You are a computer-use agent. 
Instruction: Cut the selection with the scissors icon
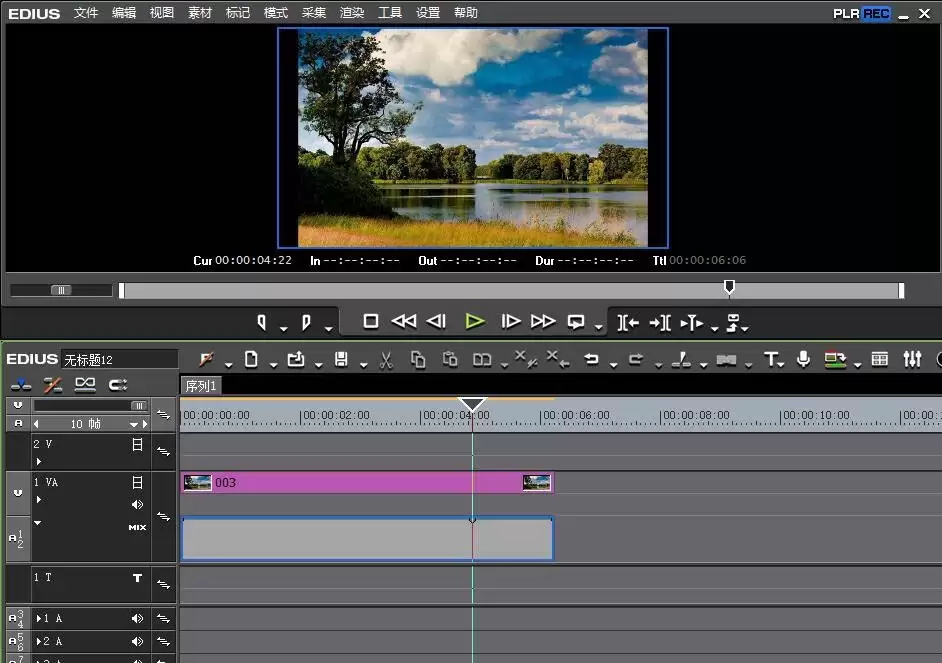pos(386,360)
